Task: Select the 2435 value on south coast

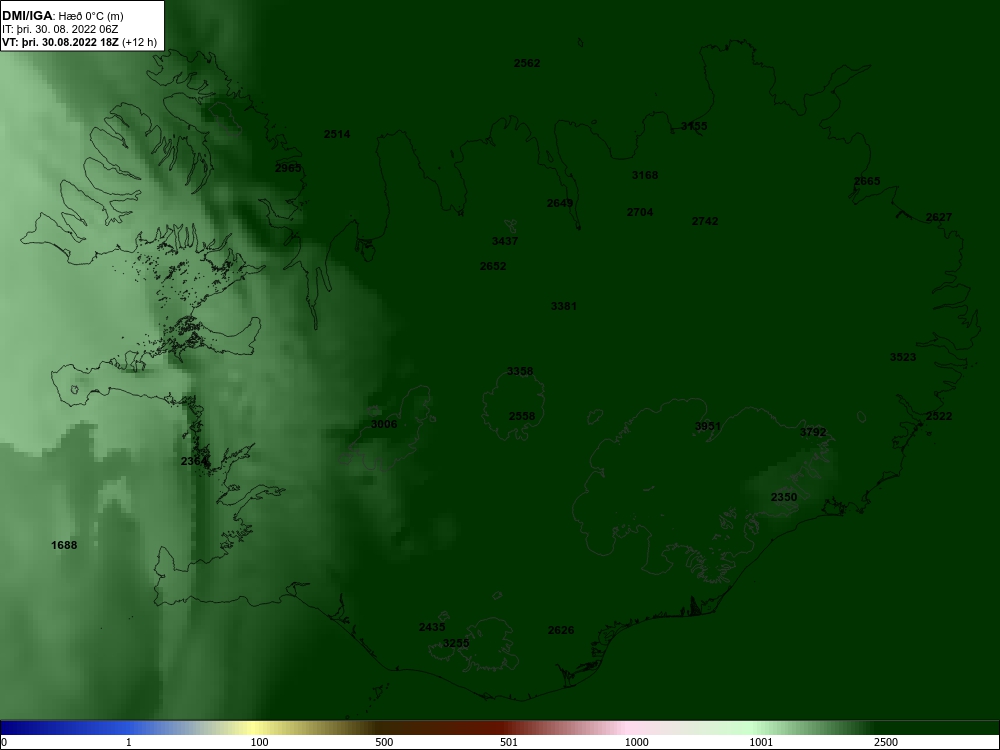Action: tap(432, 627)
